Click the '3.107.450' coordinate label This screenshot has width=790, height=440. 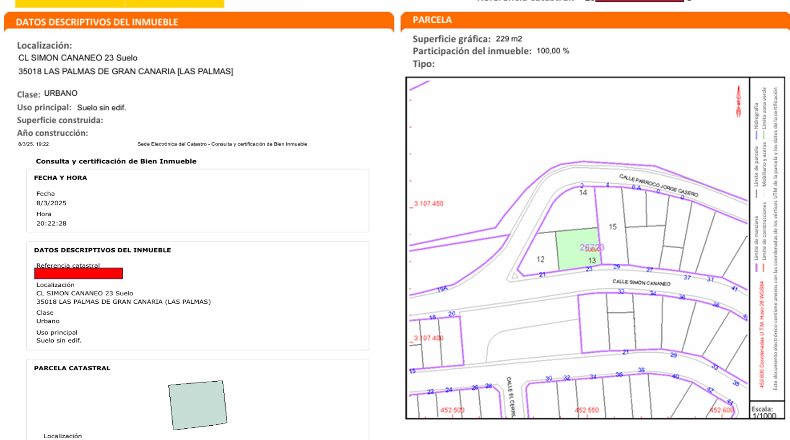coord(428,204)
